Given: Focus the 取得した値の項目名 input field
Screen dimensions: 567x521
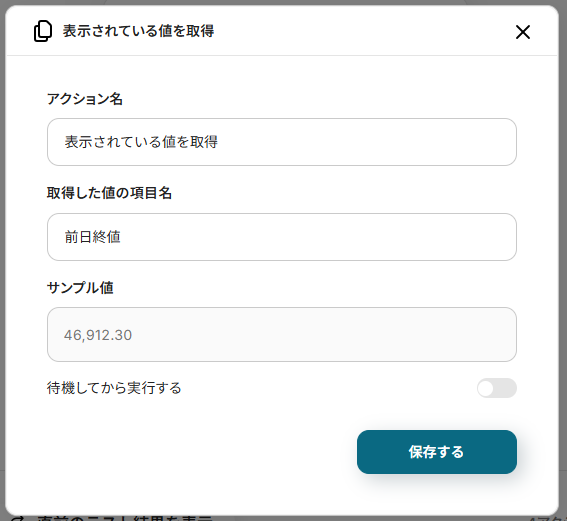Looking at the screenshot, I should (282, 237).
